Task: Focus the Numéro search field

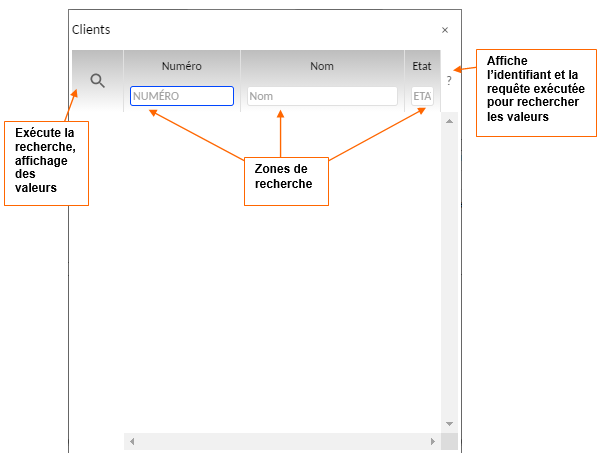Action: click(181, 96)
